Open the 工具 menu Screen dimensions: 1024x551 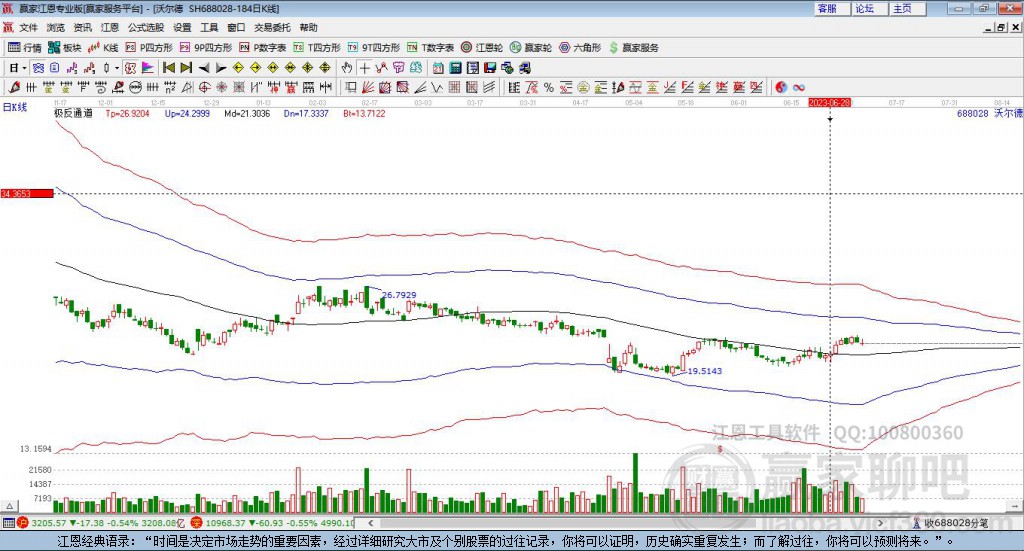pyautogui.click(x=209, y=27)
